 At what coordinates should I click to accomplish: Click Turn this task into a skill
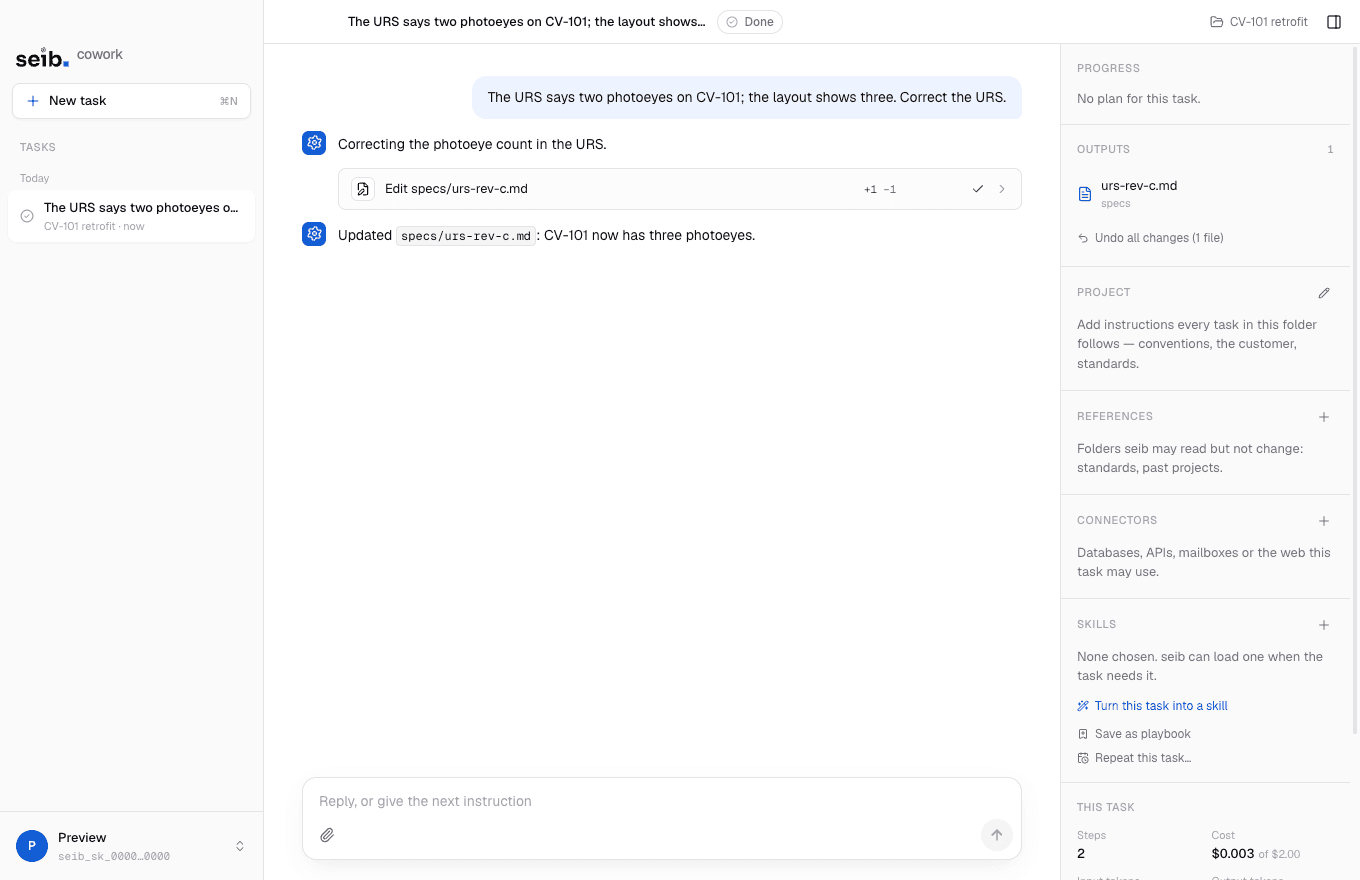click(1152, 706)
